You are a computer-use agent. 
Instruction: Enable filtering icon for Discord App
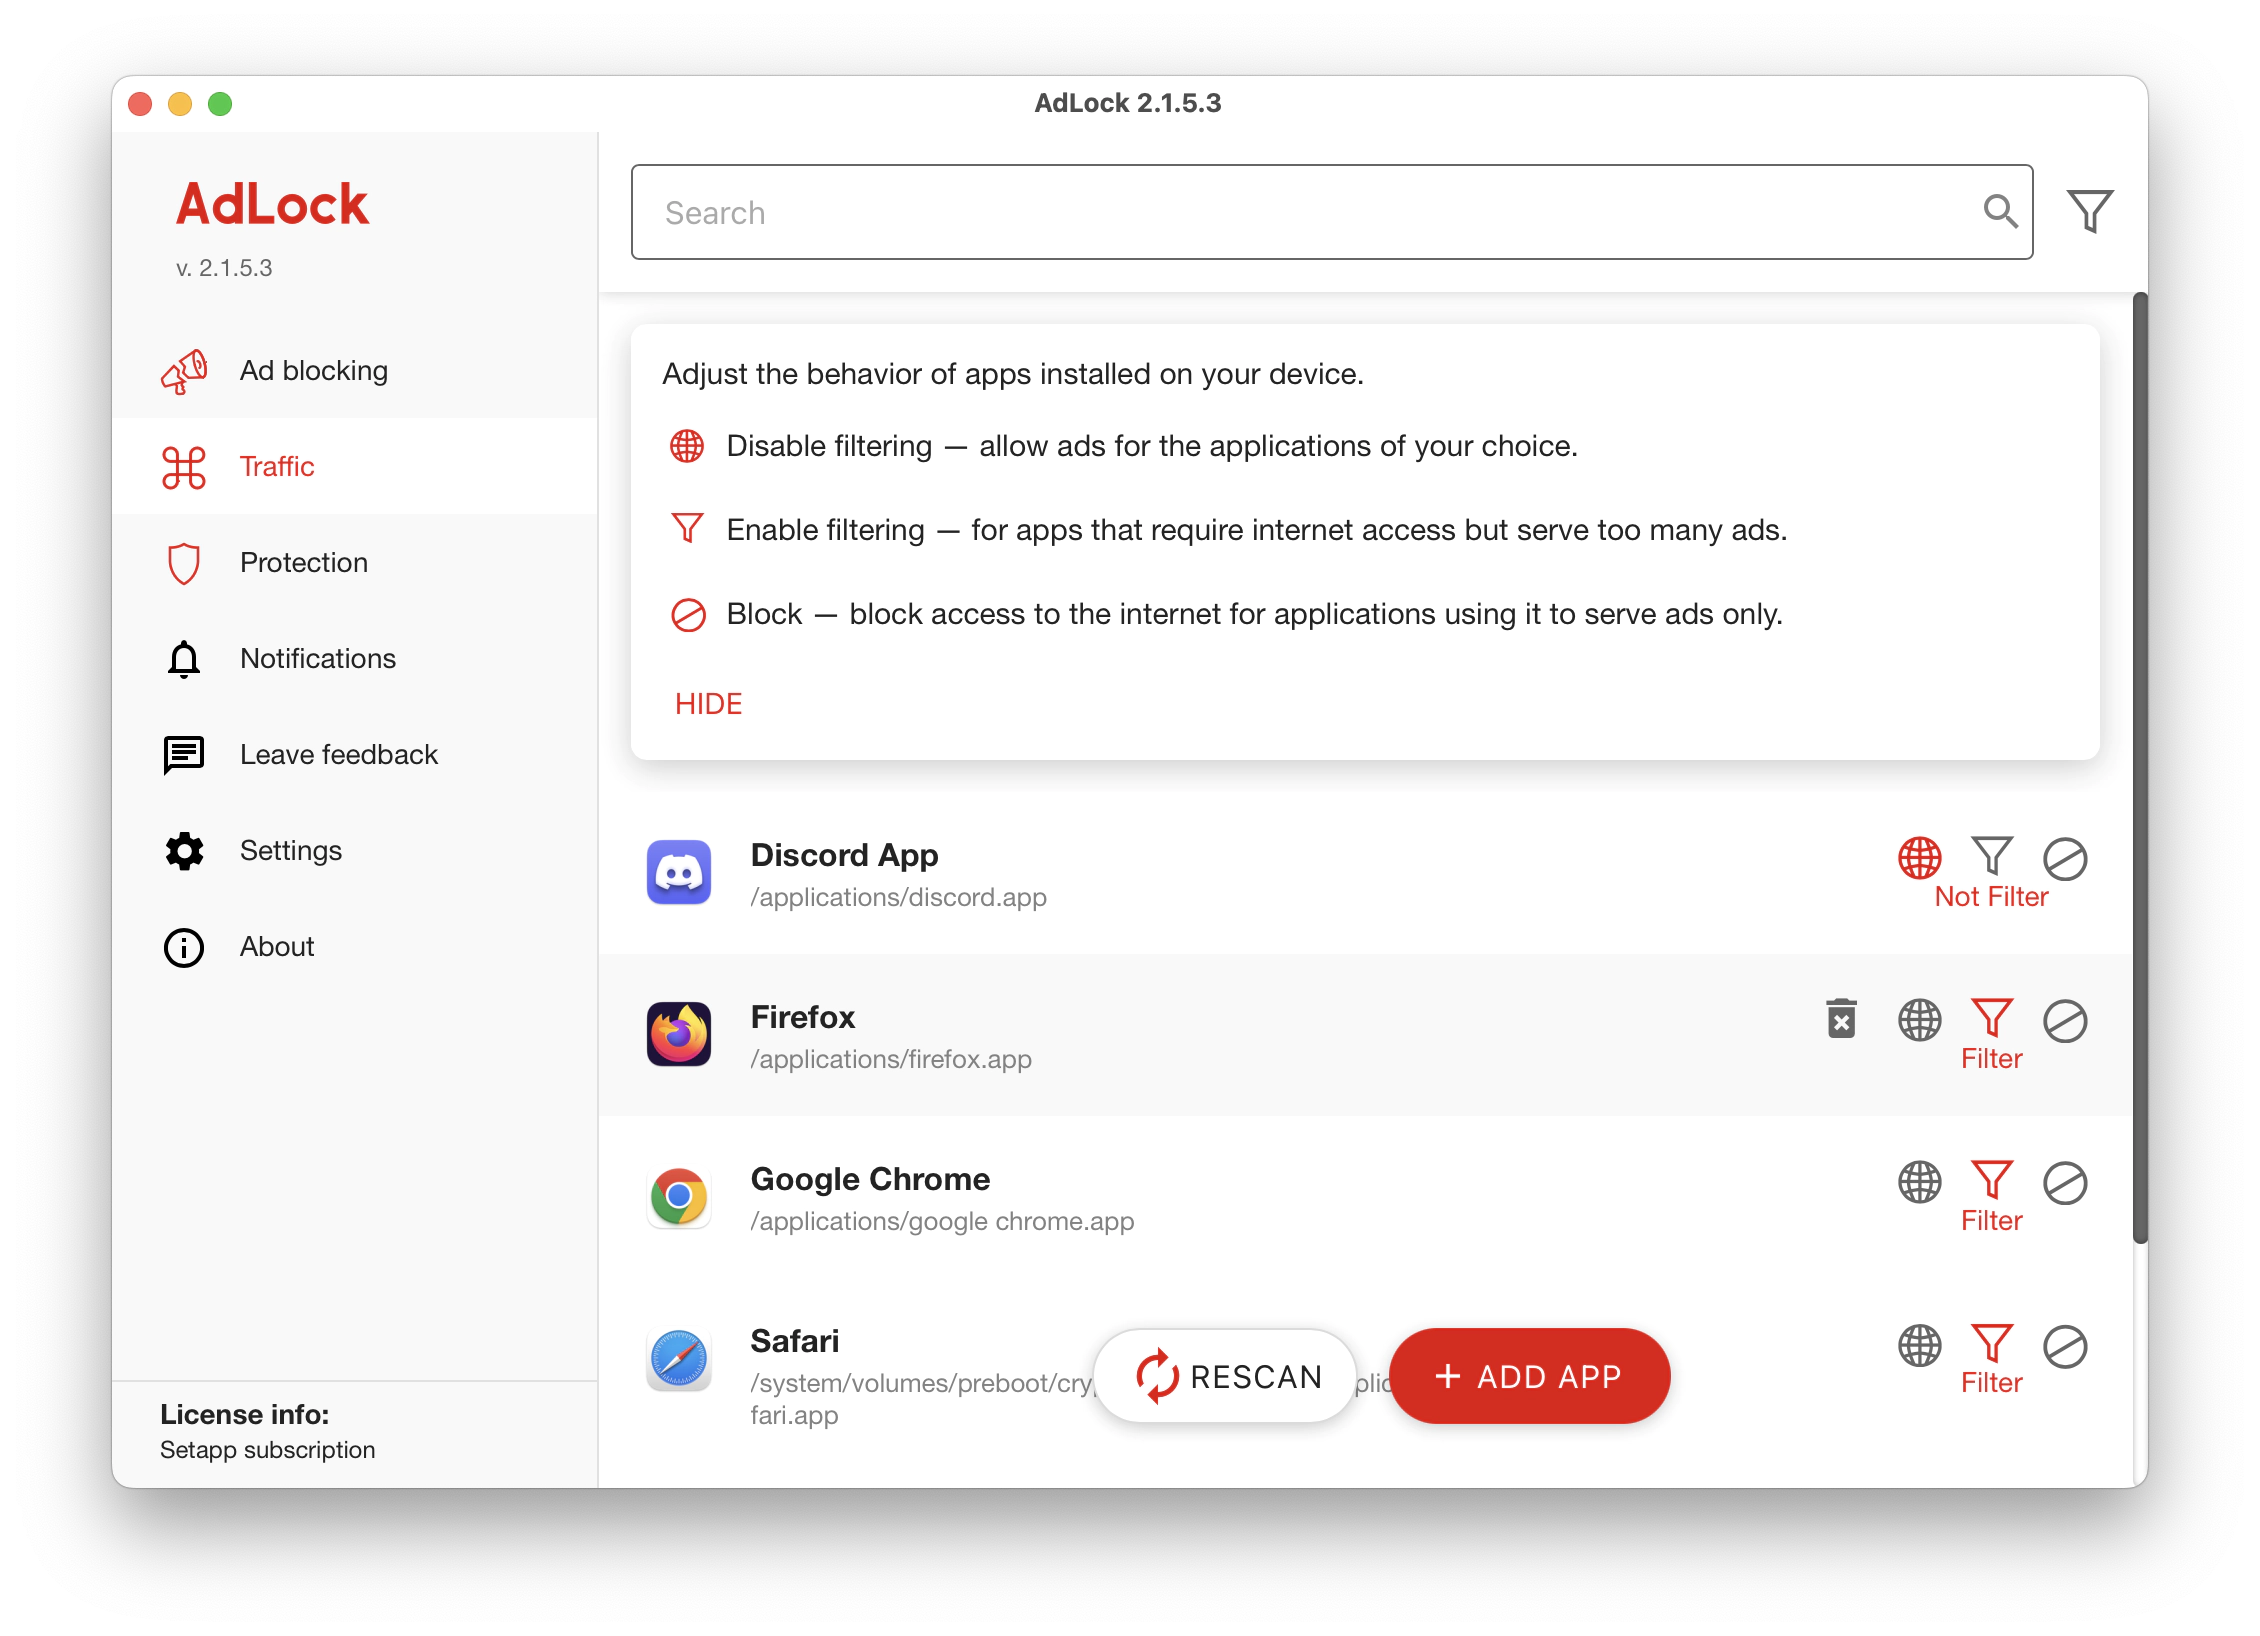pos(1992,858)
